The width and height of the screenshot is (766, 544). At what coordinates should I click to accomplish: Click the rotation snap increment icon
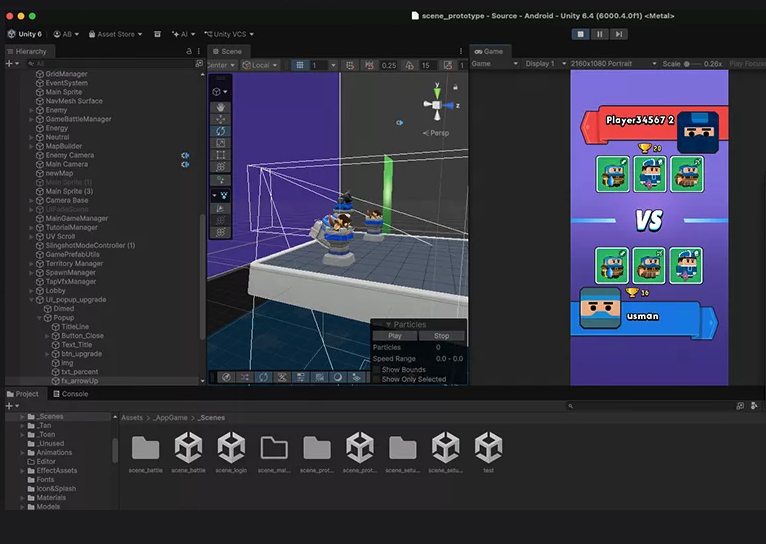pos(410,65)
